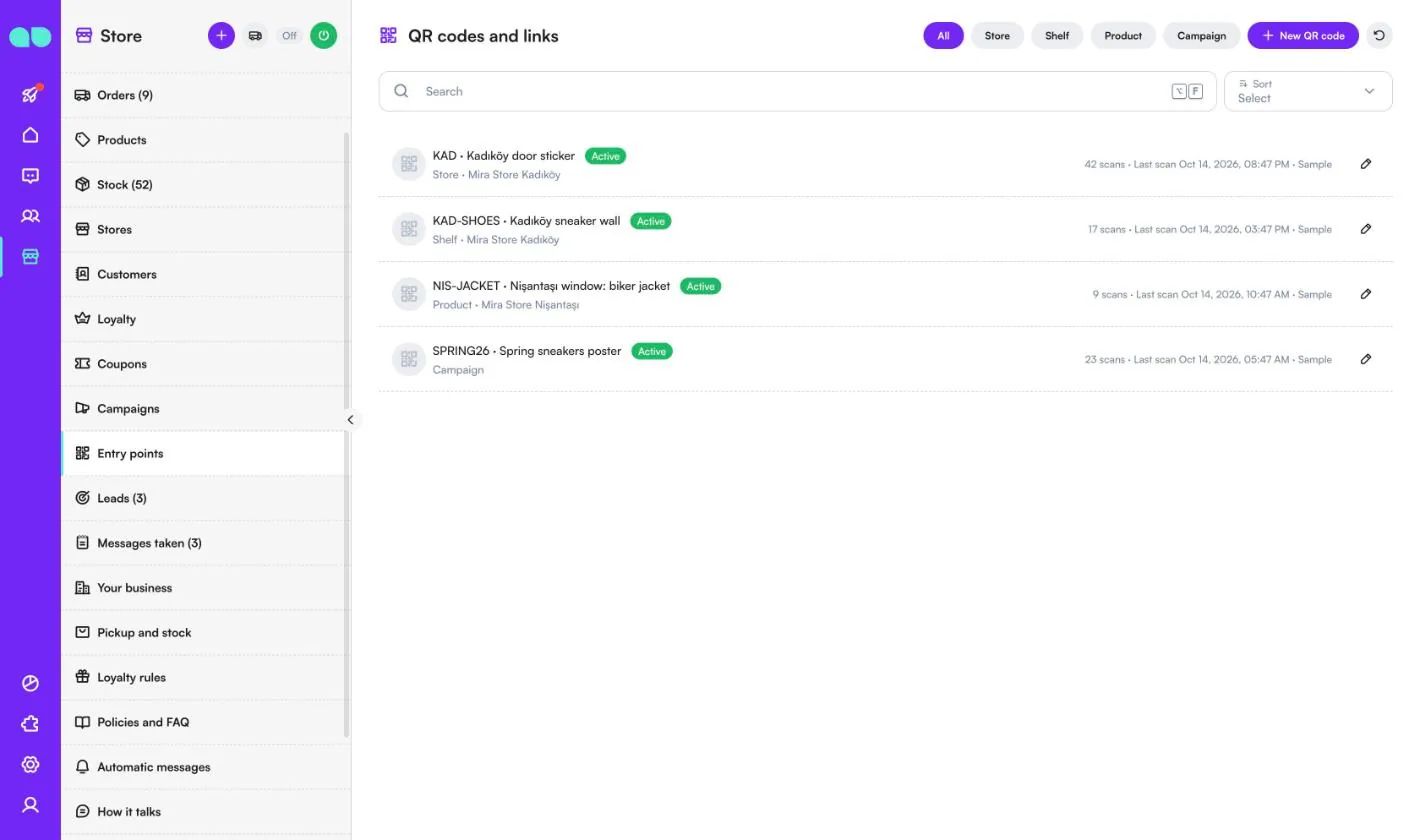
Task: Open the KAD Kadıköy door sticker row
Action: (885, 164)
